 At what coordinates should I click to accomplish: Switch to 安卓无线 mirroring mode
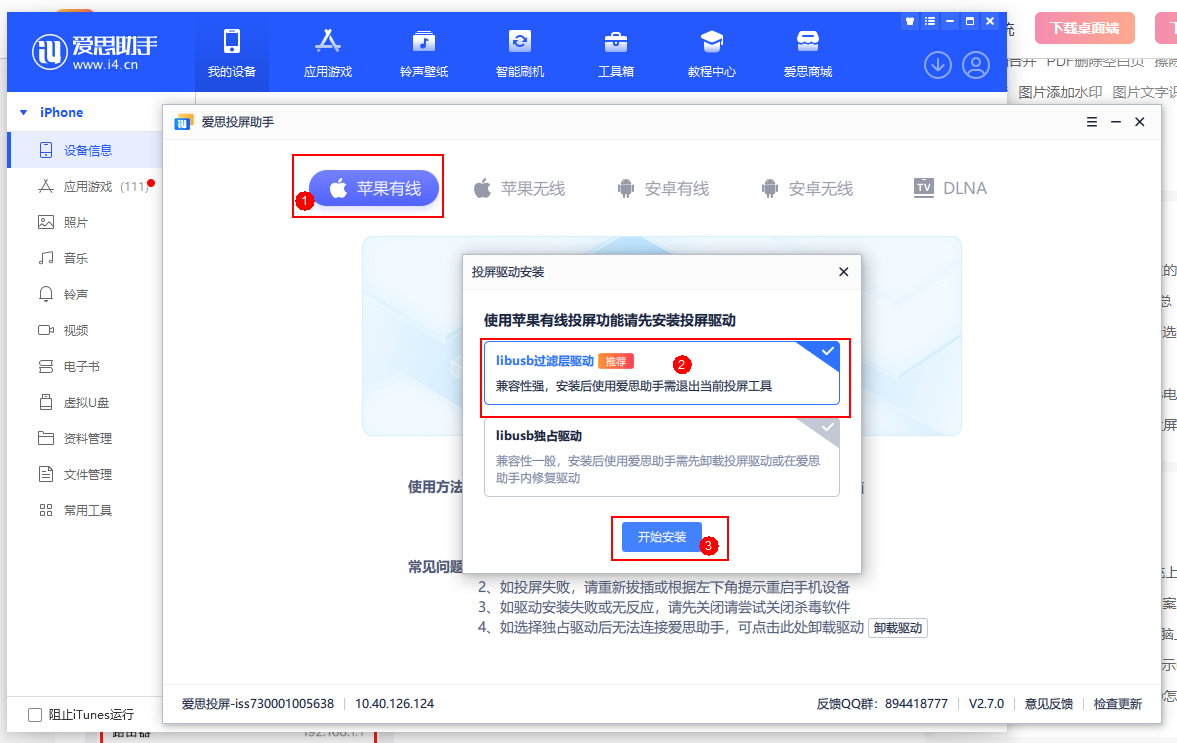coord(807,188)
